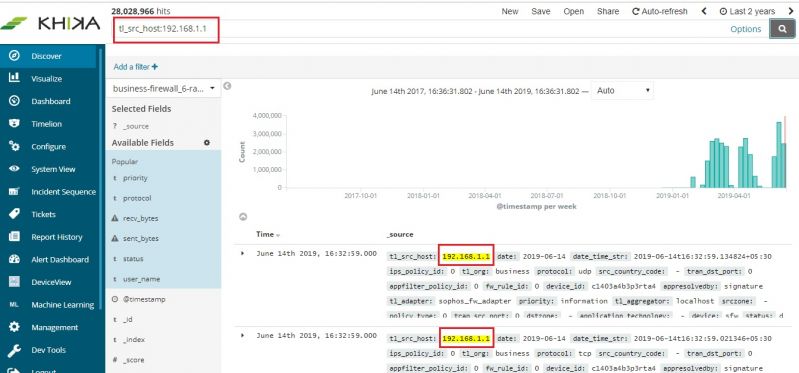Click Open in the top bar
799x373 pixels.
point(574,11)
